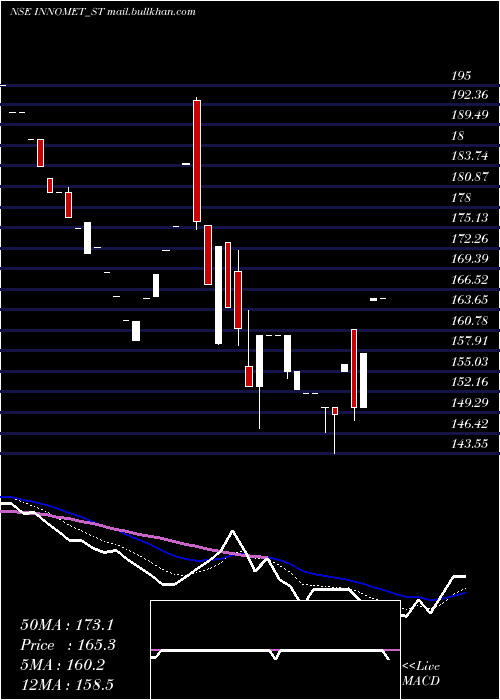Viewport: 500px width, 700px height.
Task: Click the tallest red candlestick near 192
Action: tap(197, 161)
